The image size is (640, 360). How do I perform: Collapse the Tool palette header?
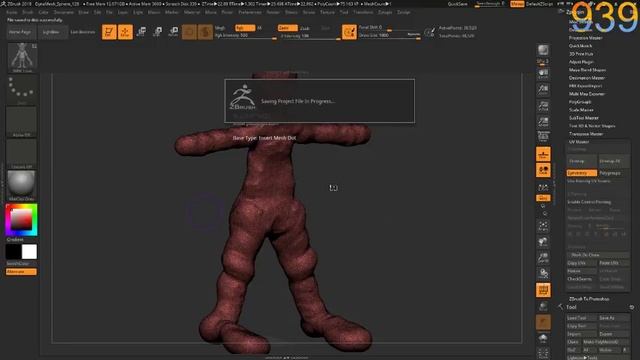tap(571, 307)
